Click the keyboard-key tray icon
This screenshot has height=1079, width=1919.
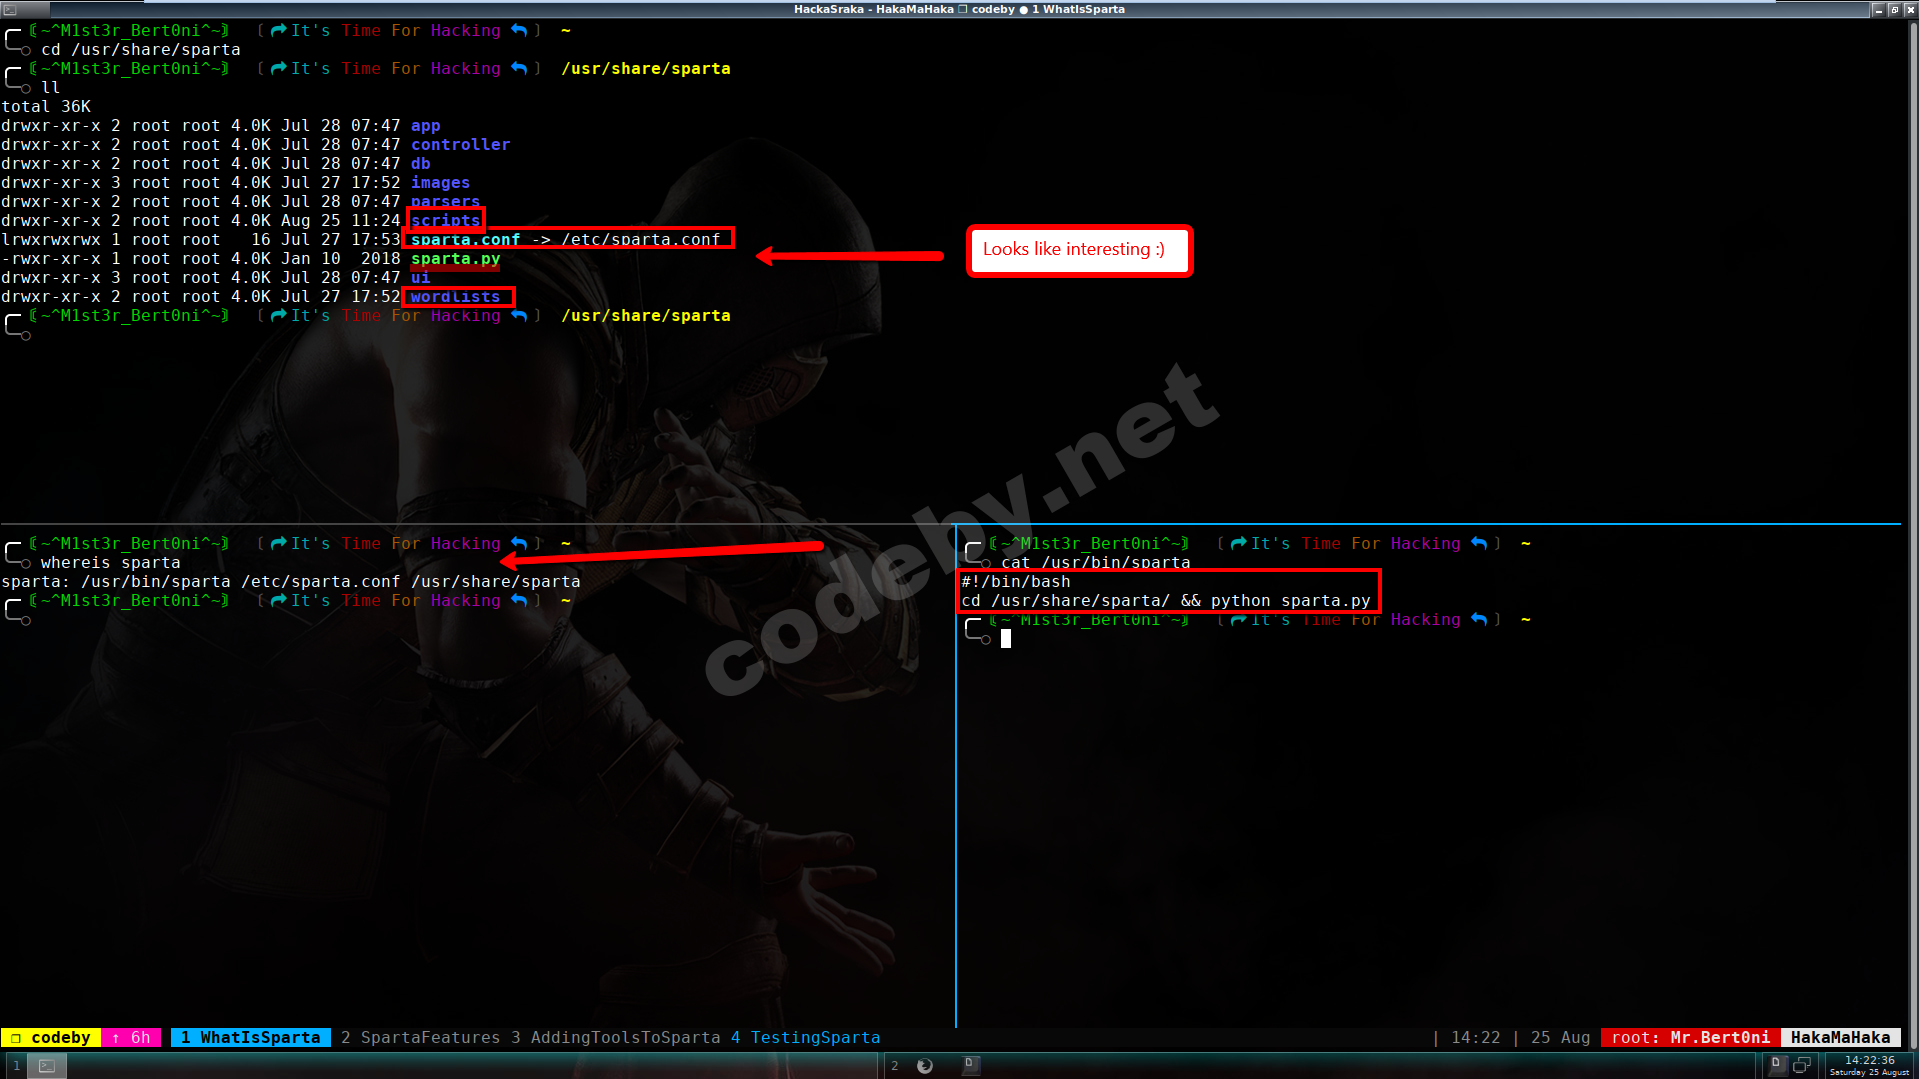(1777, 1065)
